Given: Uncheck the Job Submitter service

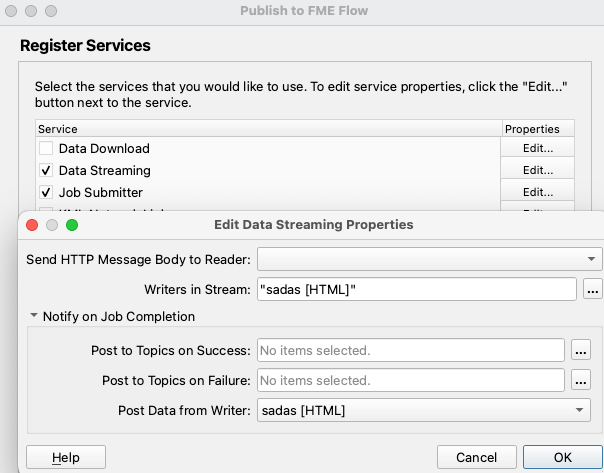Looking at the screenshot, I should tap(46, 192).
